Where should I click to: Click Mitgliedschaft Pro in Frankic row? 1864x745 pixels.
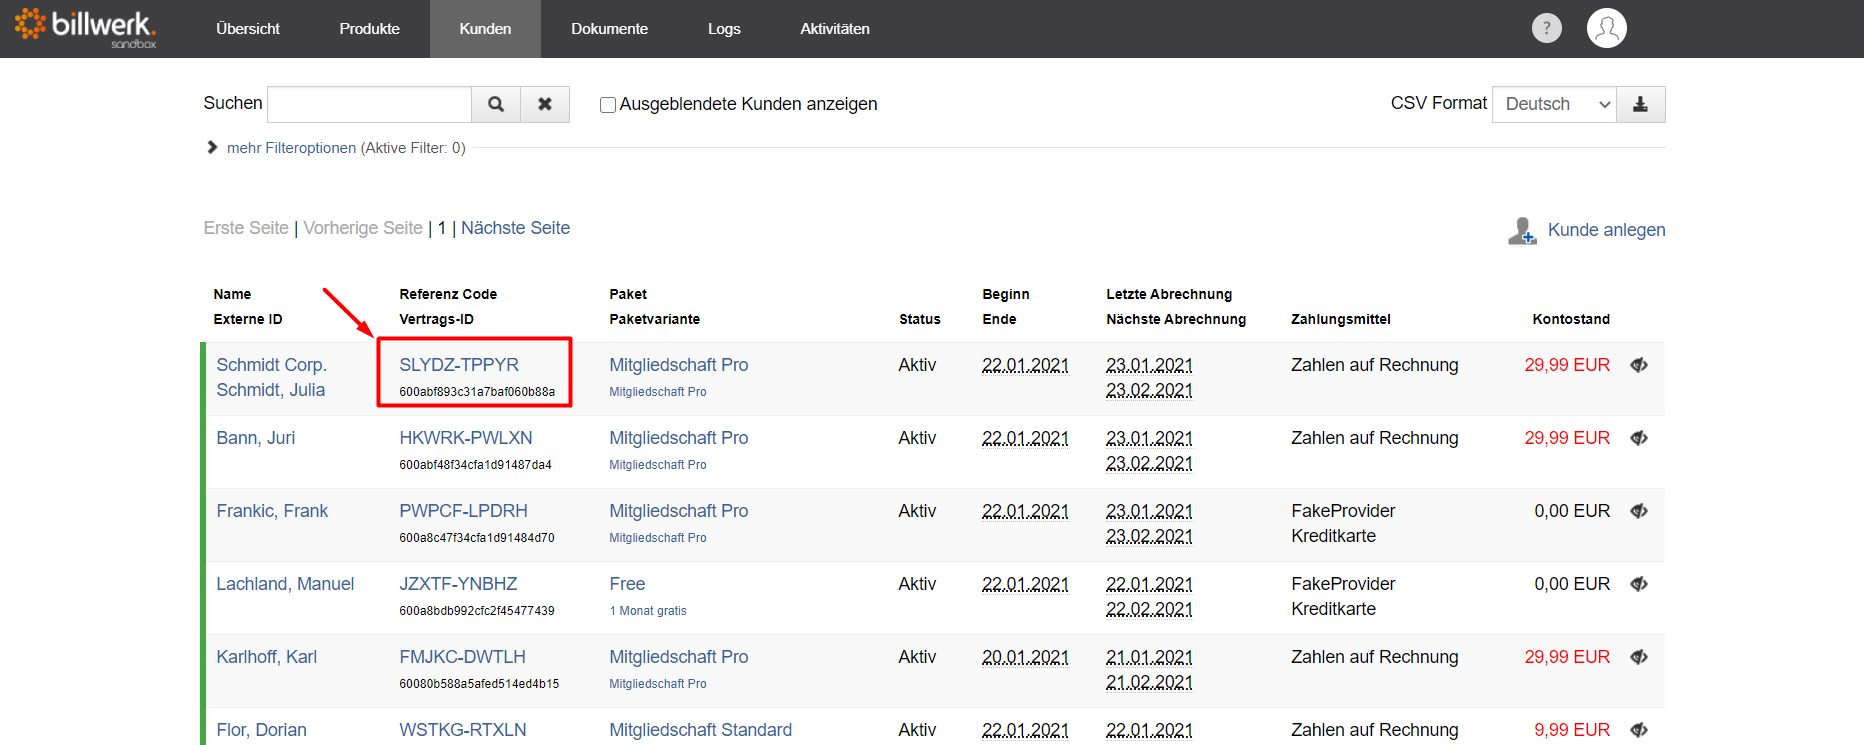click(679, 511)
